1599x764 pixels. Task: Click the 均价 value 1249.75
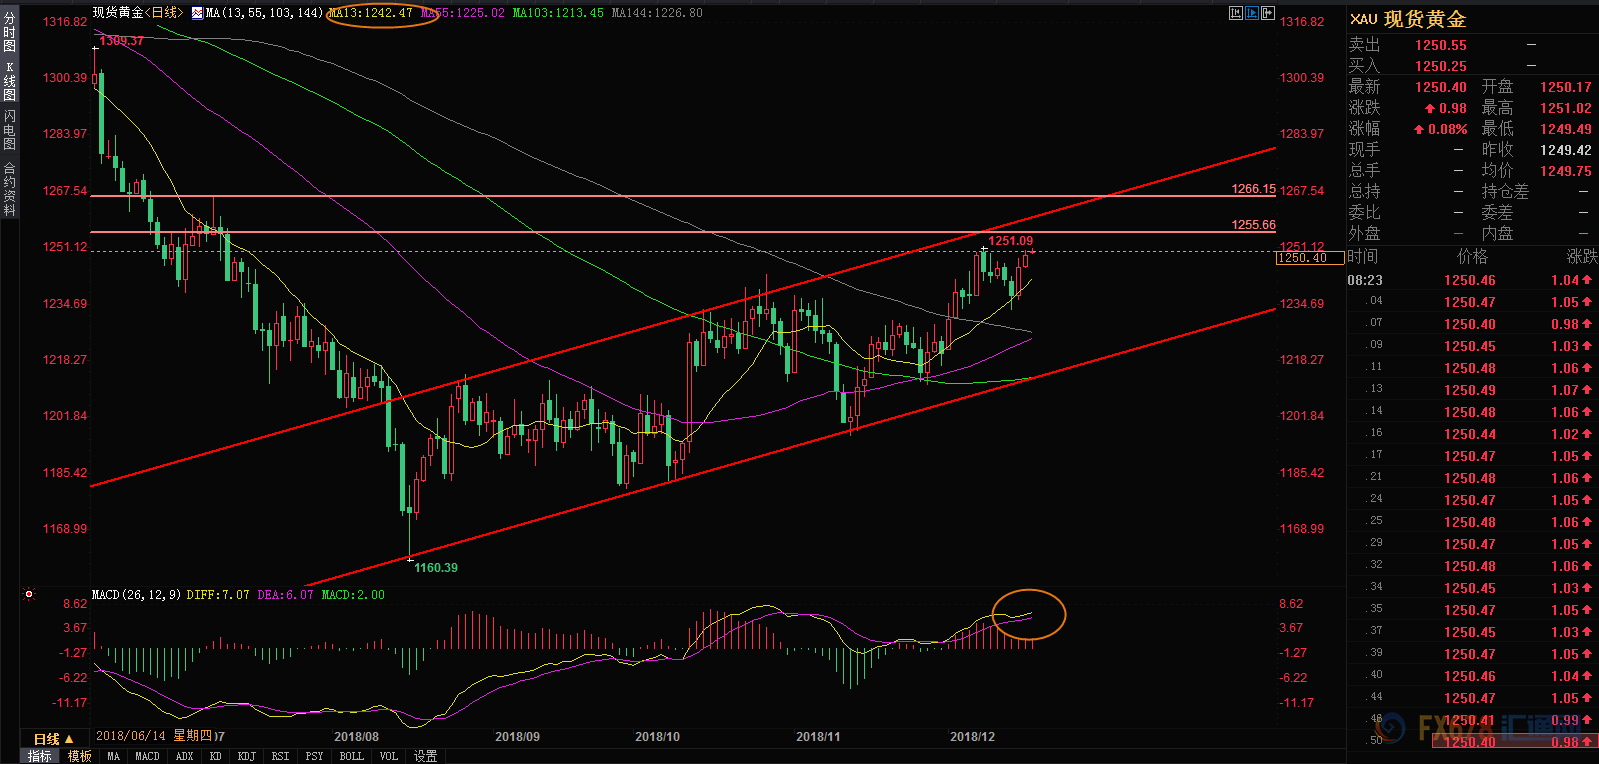(x=1566, y=171)
